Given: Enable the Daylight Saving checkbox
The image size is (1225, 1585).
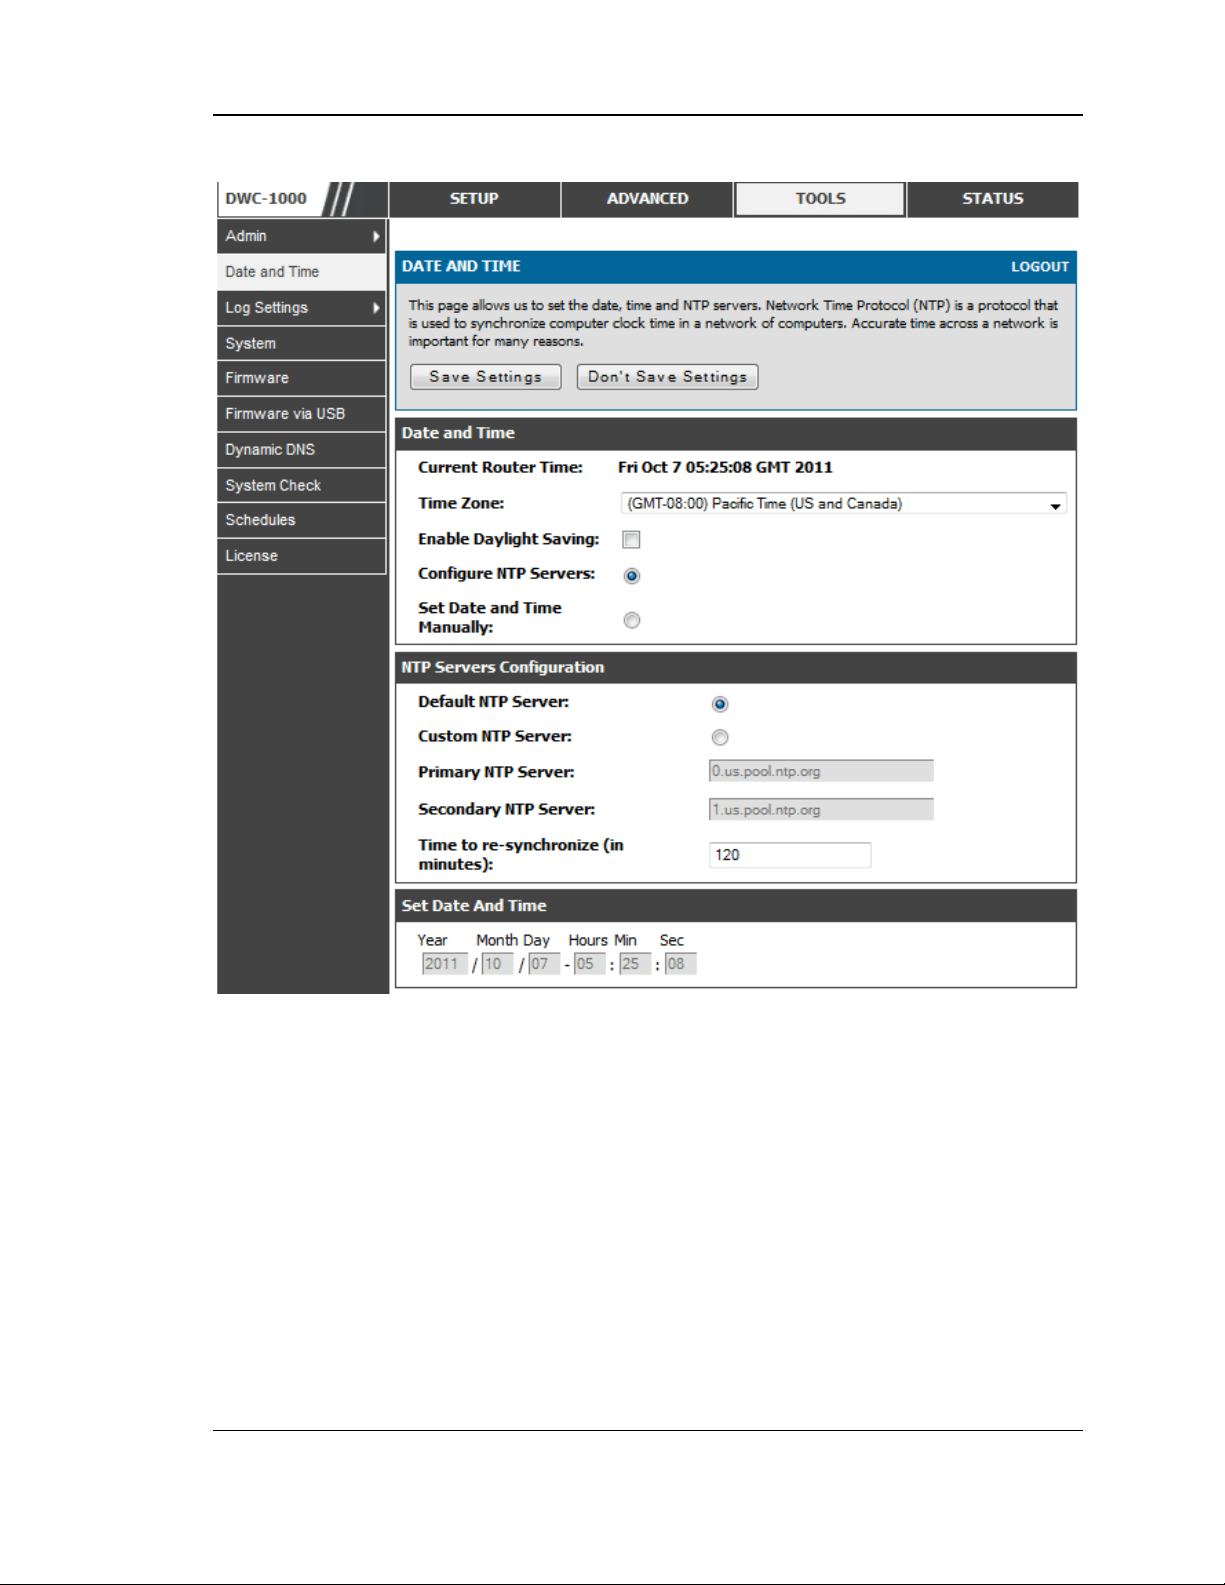Looking at the screenshot, I should point(631,540).
